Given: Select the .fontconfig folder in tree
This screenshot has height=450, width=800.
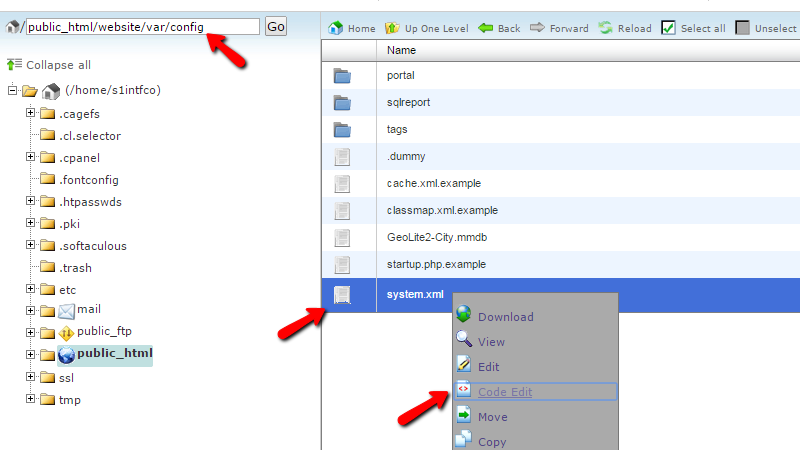Looking at the screenshot, I should pos(88,180).
